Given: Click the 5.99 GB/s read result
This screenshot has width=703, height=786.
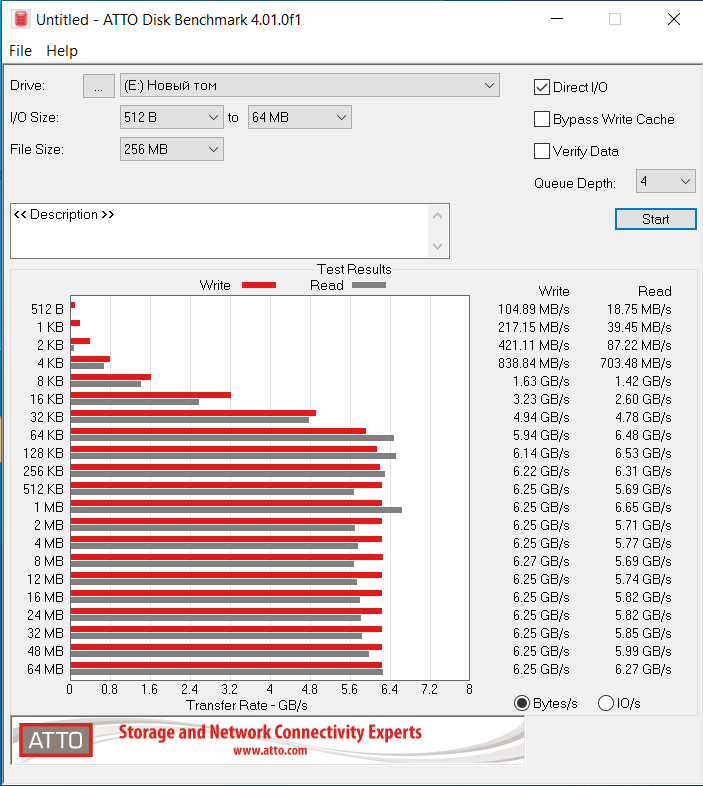Looking at the screenshot, I should [643, 651].
